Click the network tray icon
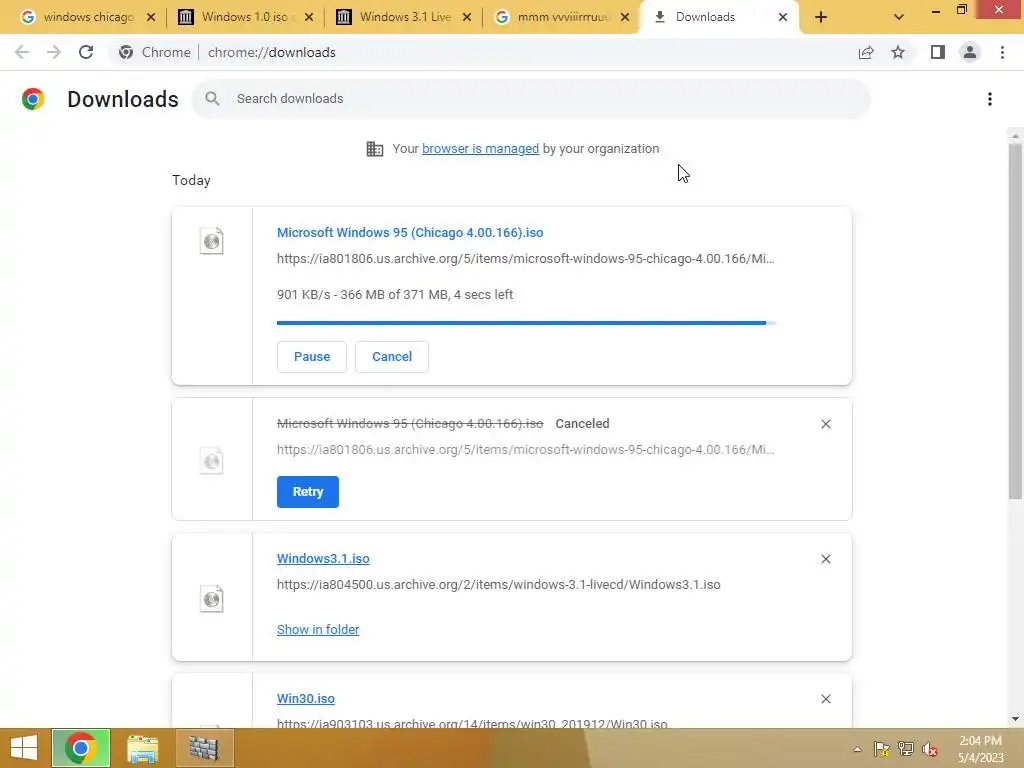Screen dimensions: 1024x768 [906, 749]
